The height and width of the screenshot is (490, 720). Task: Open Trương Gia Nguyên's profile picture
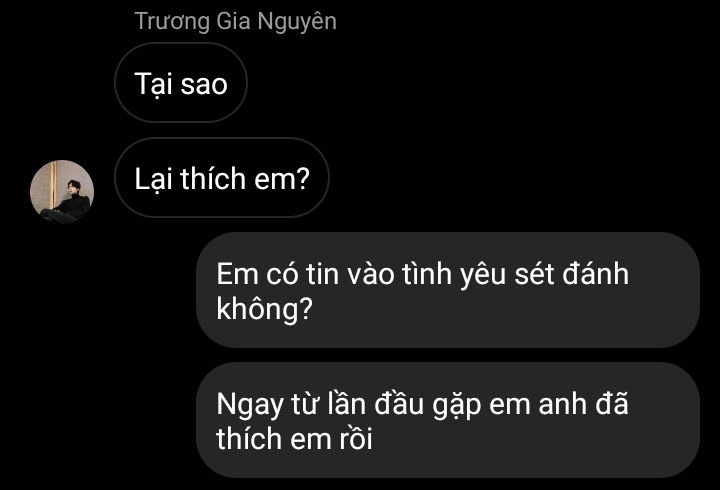(62, 191)
